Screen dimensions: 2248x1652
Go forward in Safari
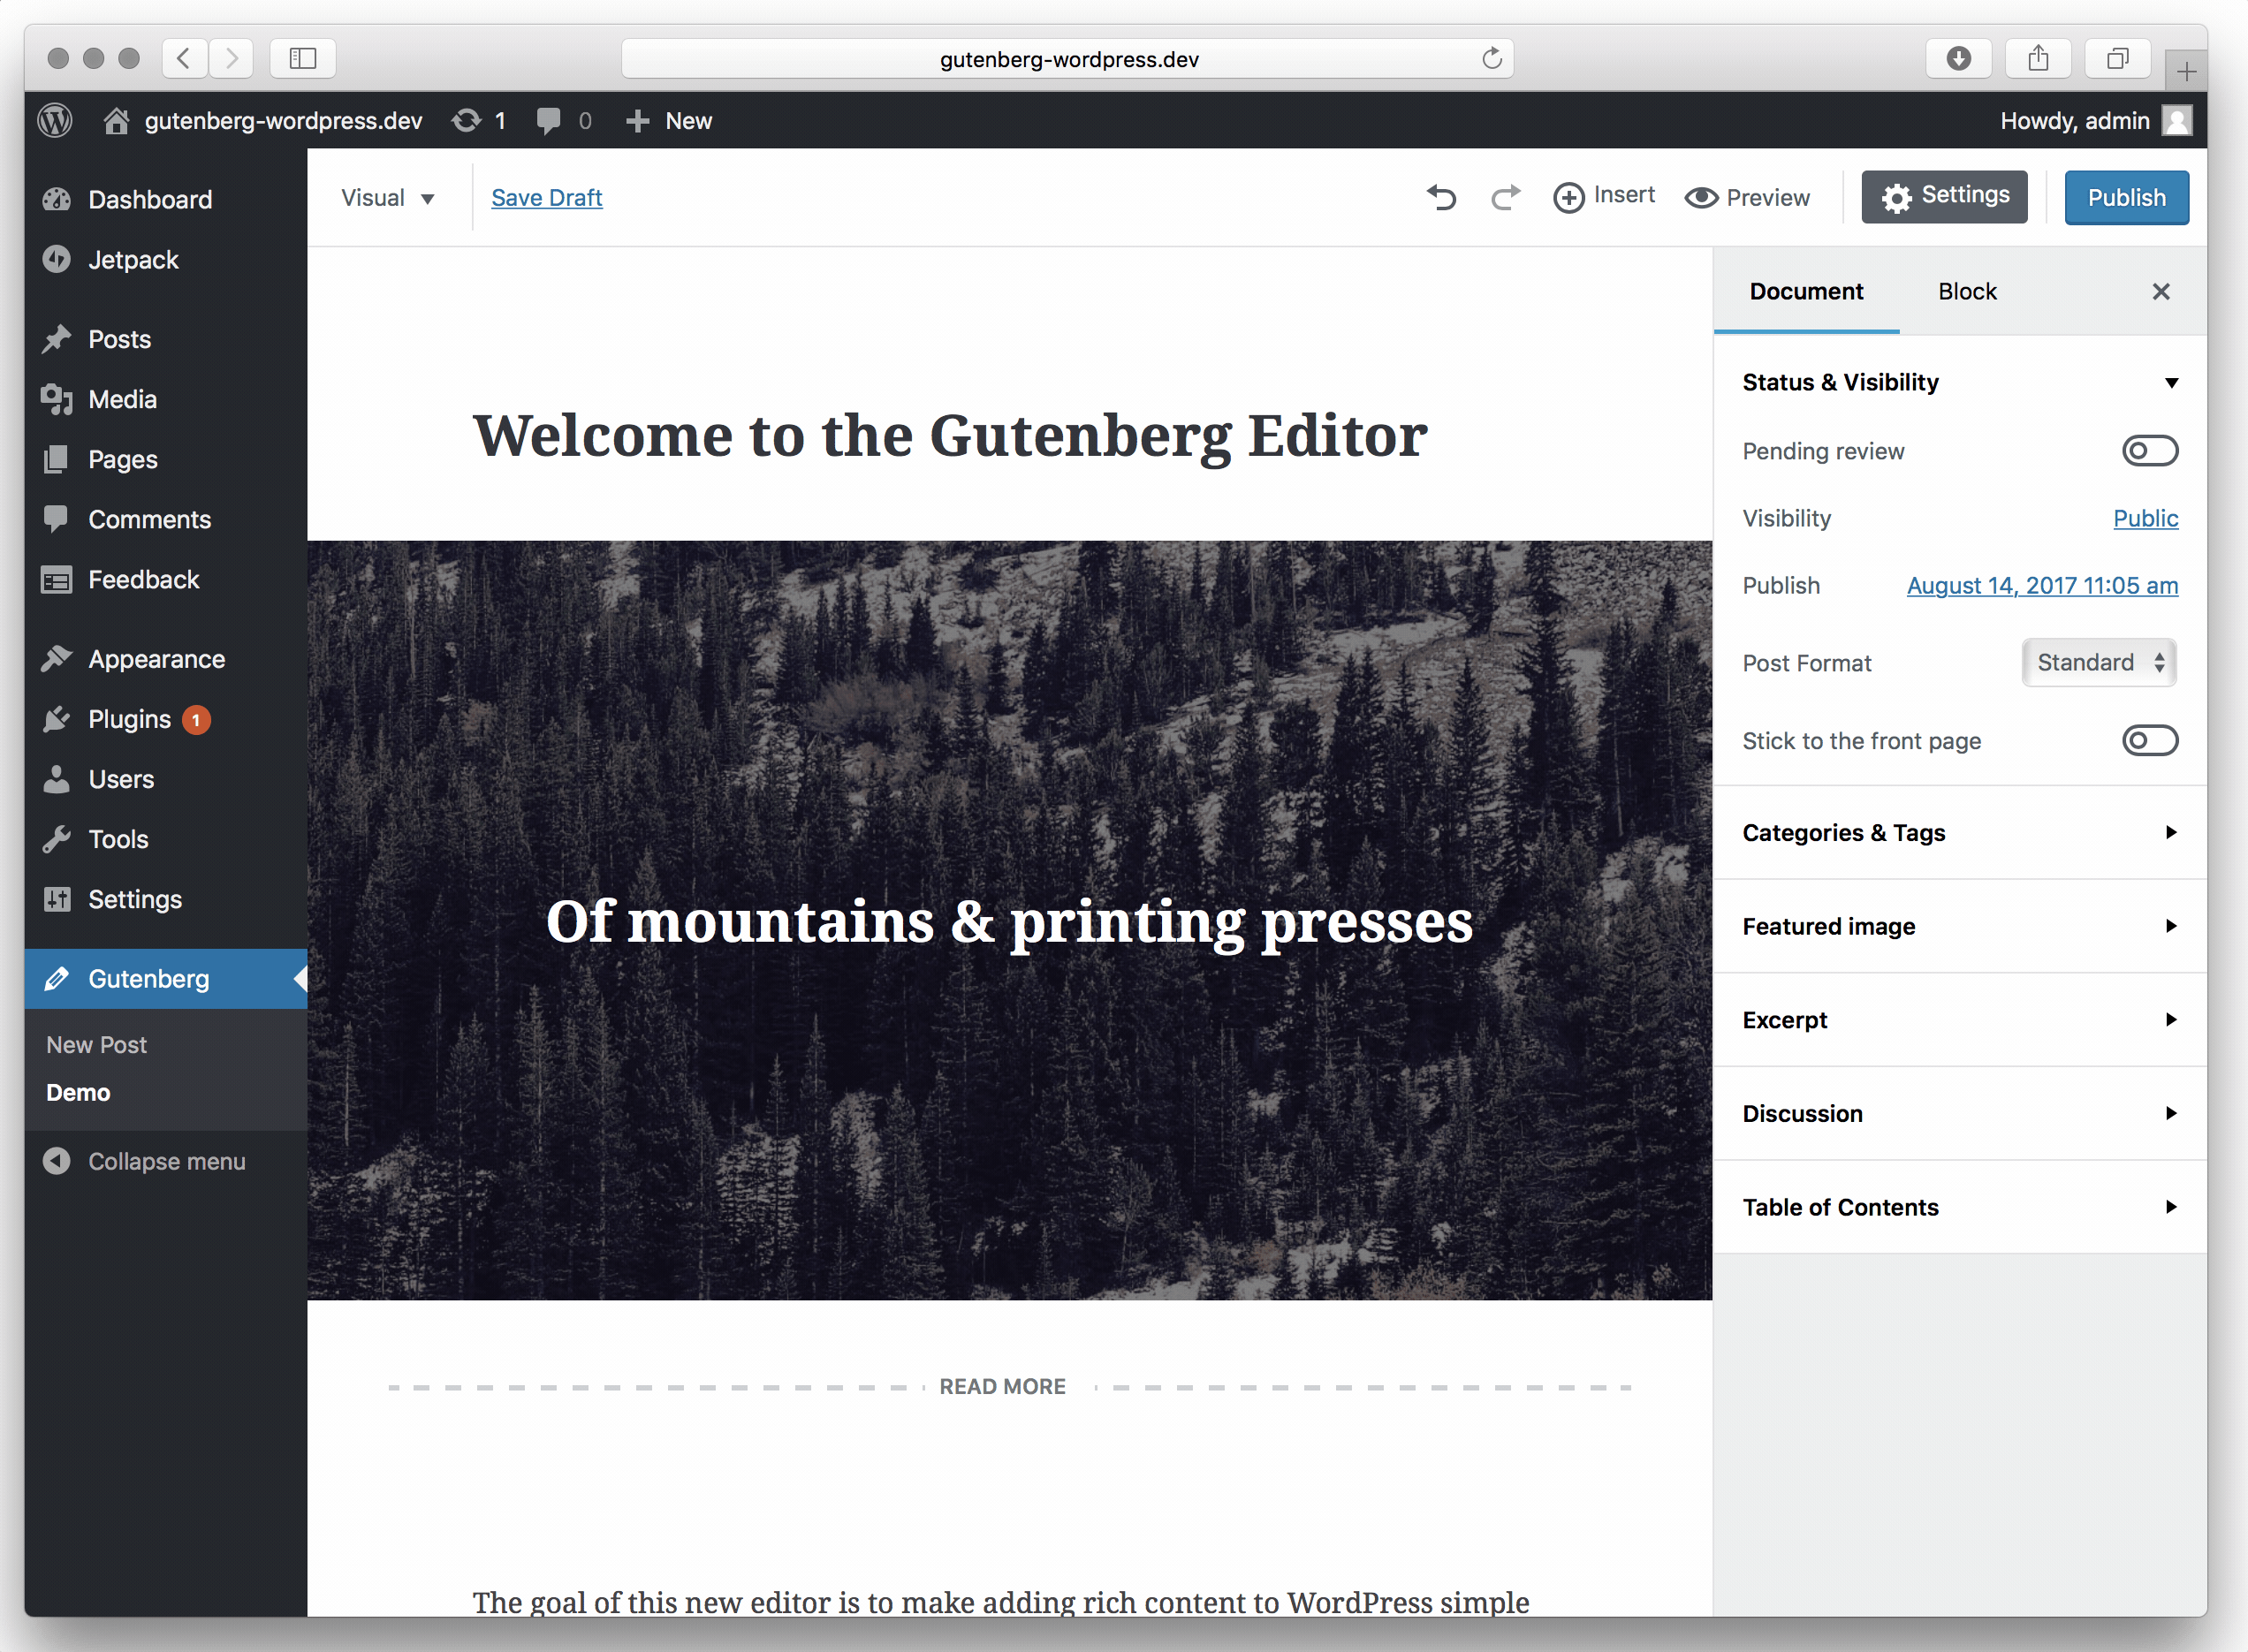coord(231,58)
